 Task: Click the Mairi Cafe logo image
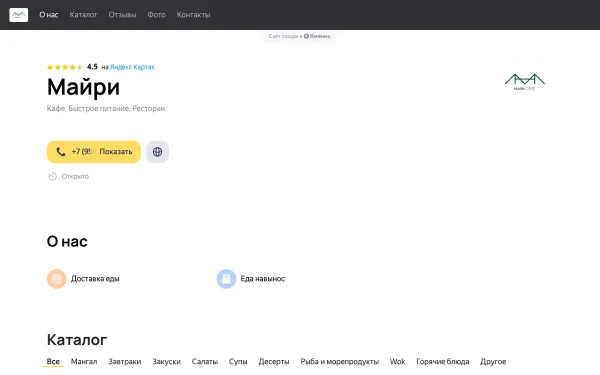(x=525, y=82)
